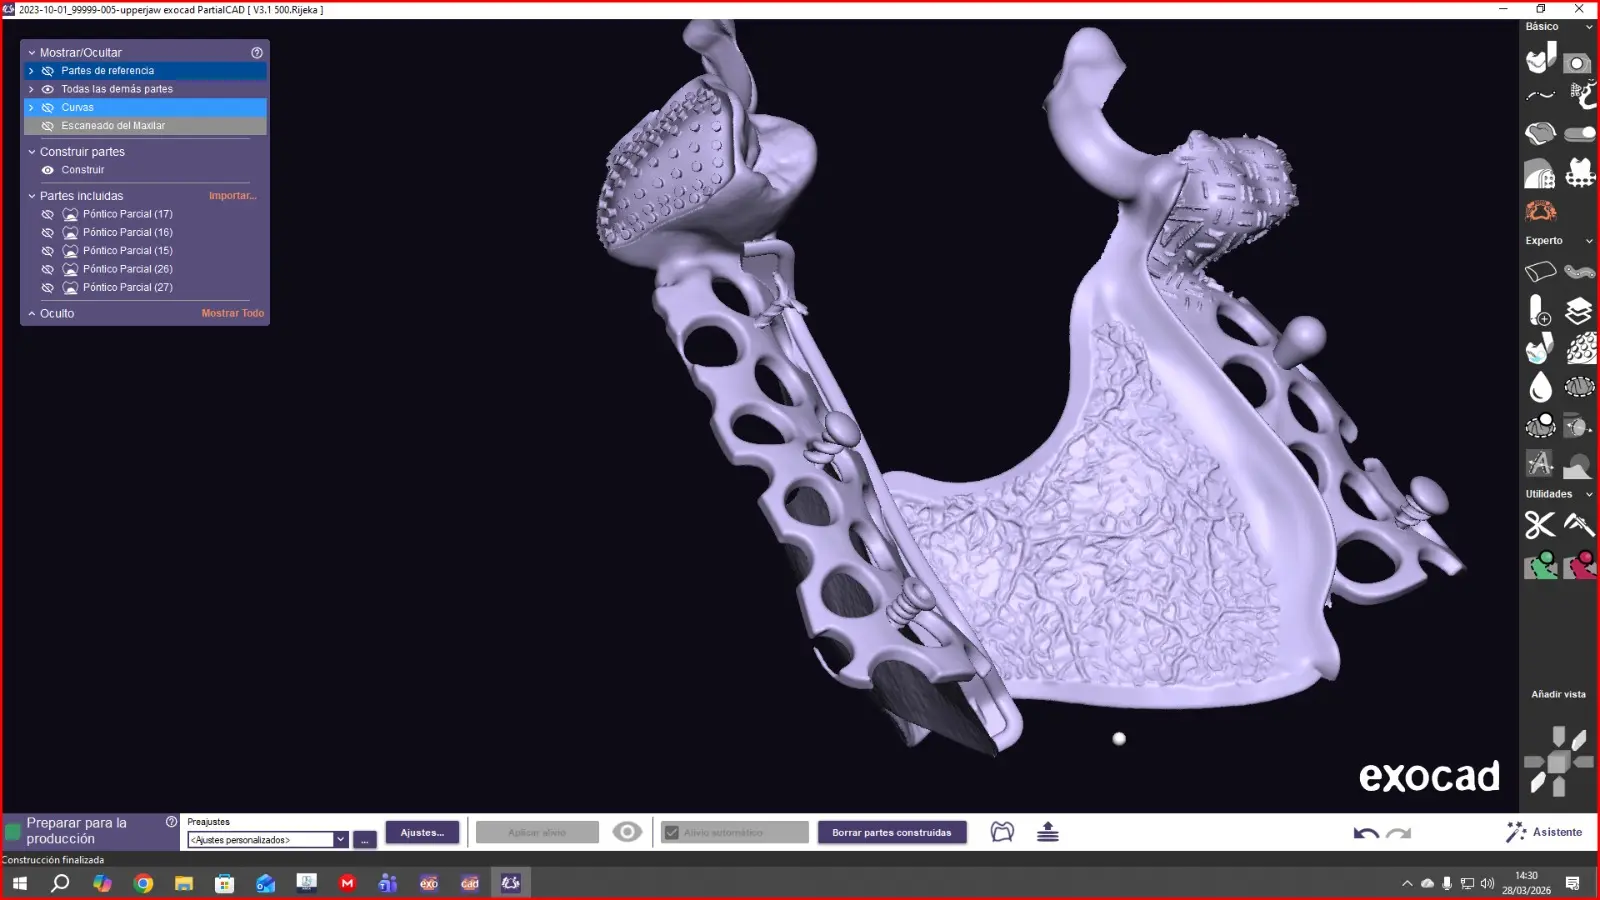This screenshot has width=1600, height=900.
Task: Click Añadir vista
Action: (x=1558, y=694)
